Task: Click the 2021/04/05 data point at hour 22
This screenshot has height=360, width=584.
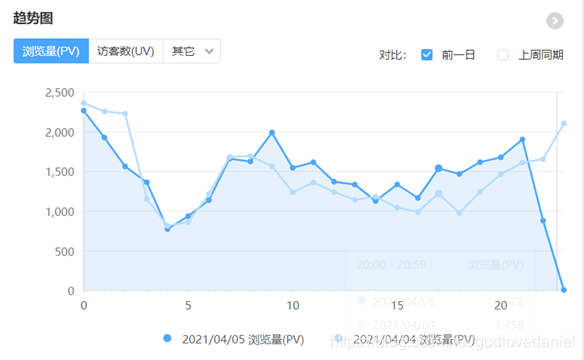Action: 543,221
